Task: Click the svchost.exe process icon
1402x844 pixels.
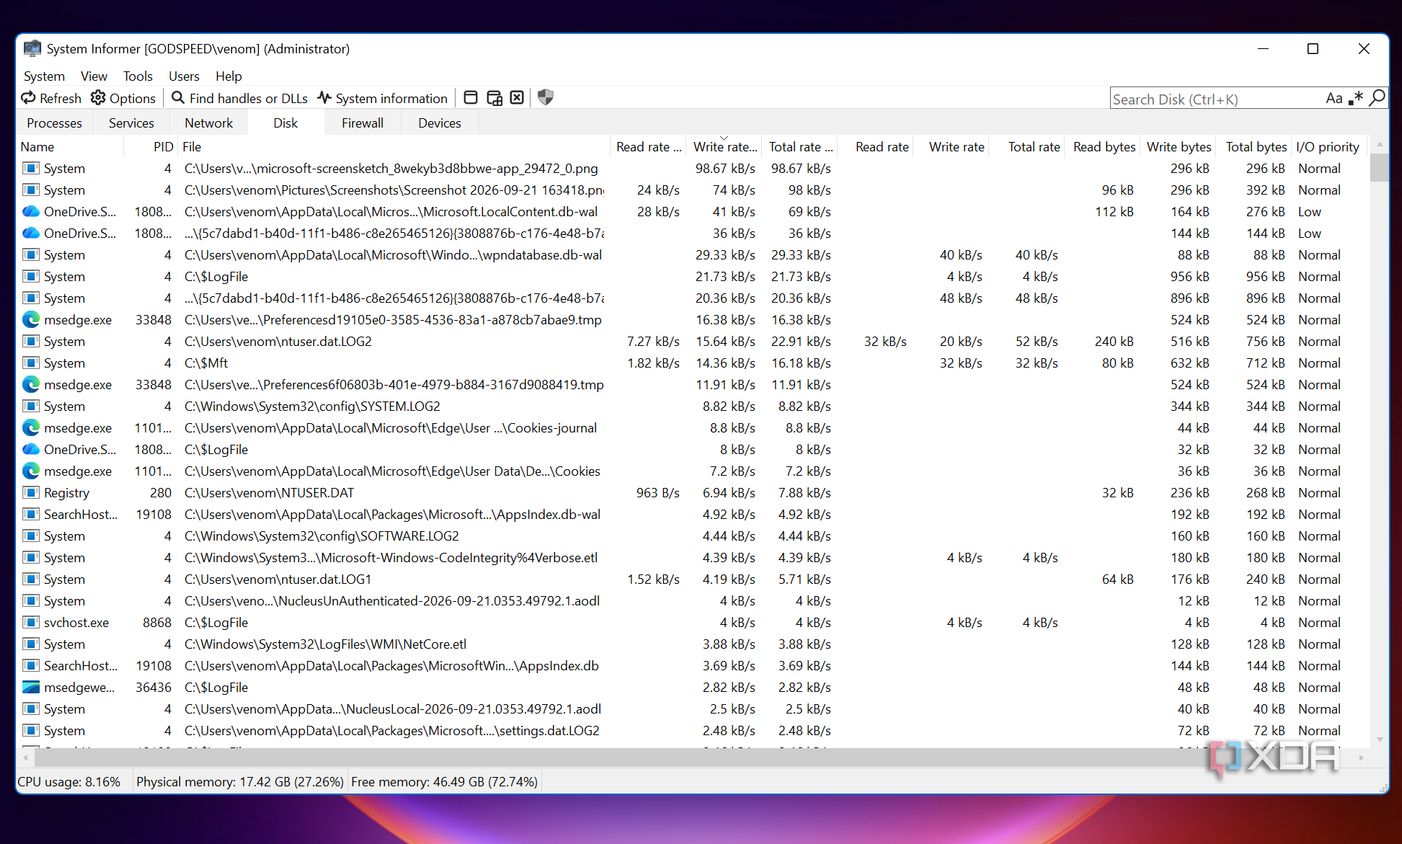Action: (31, 622)
